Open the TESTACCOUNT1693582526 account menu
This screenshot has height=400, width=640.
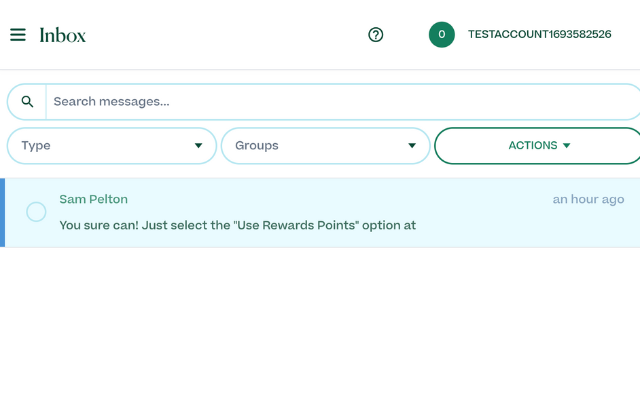pos(539,35)
